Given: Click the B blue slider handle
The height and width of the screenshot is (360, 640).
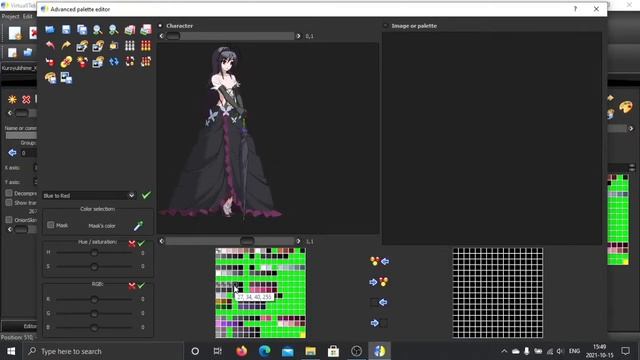Looking at the screenshot, I should pyautogui.click(x=94, y=327).
